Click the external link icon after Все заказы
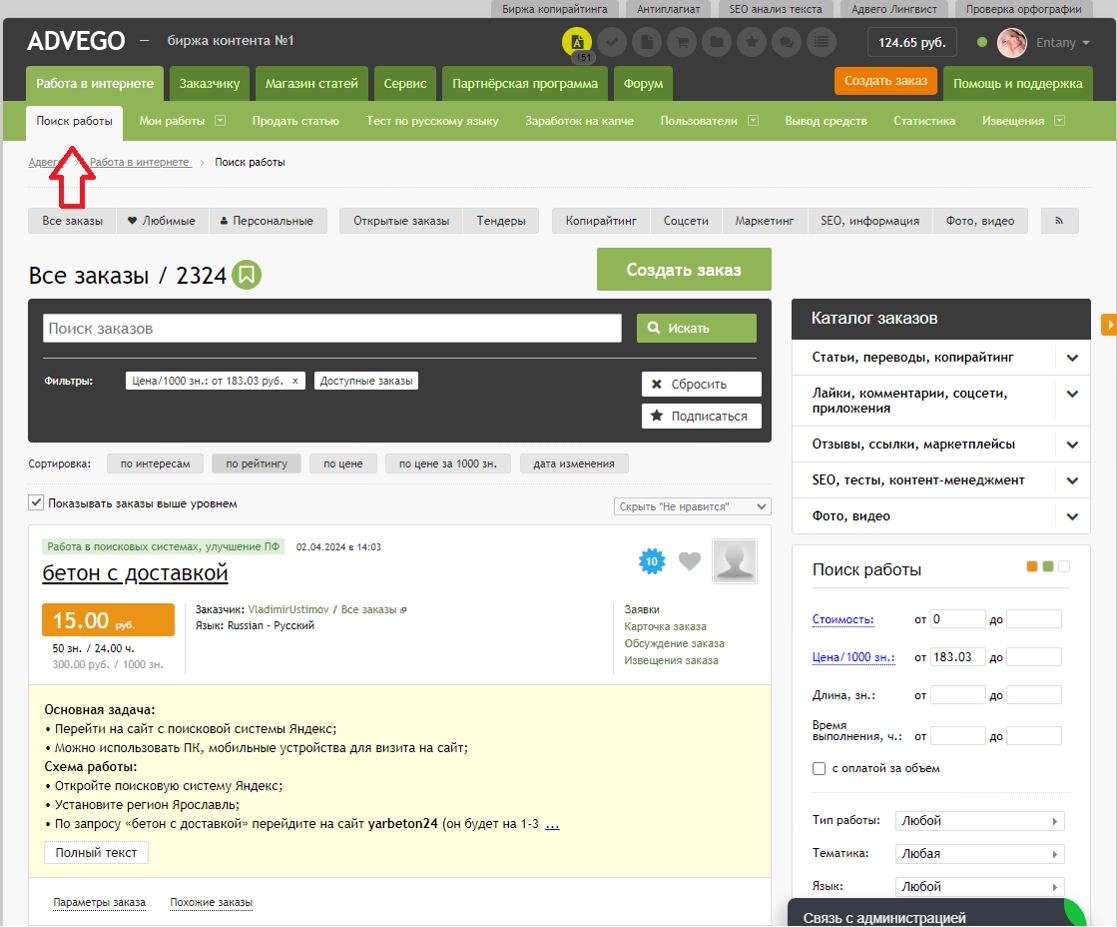The image size is (1117, 927). (x=403, y=610)
